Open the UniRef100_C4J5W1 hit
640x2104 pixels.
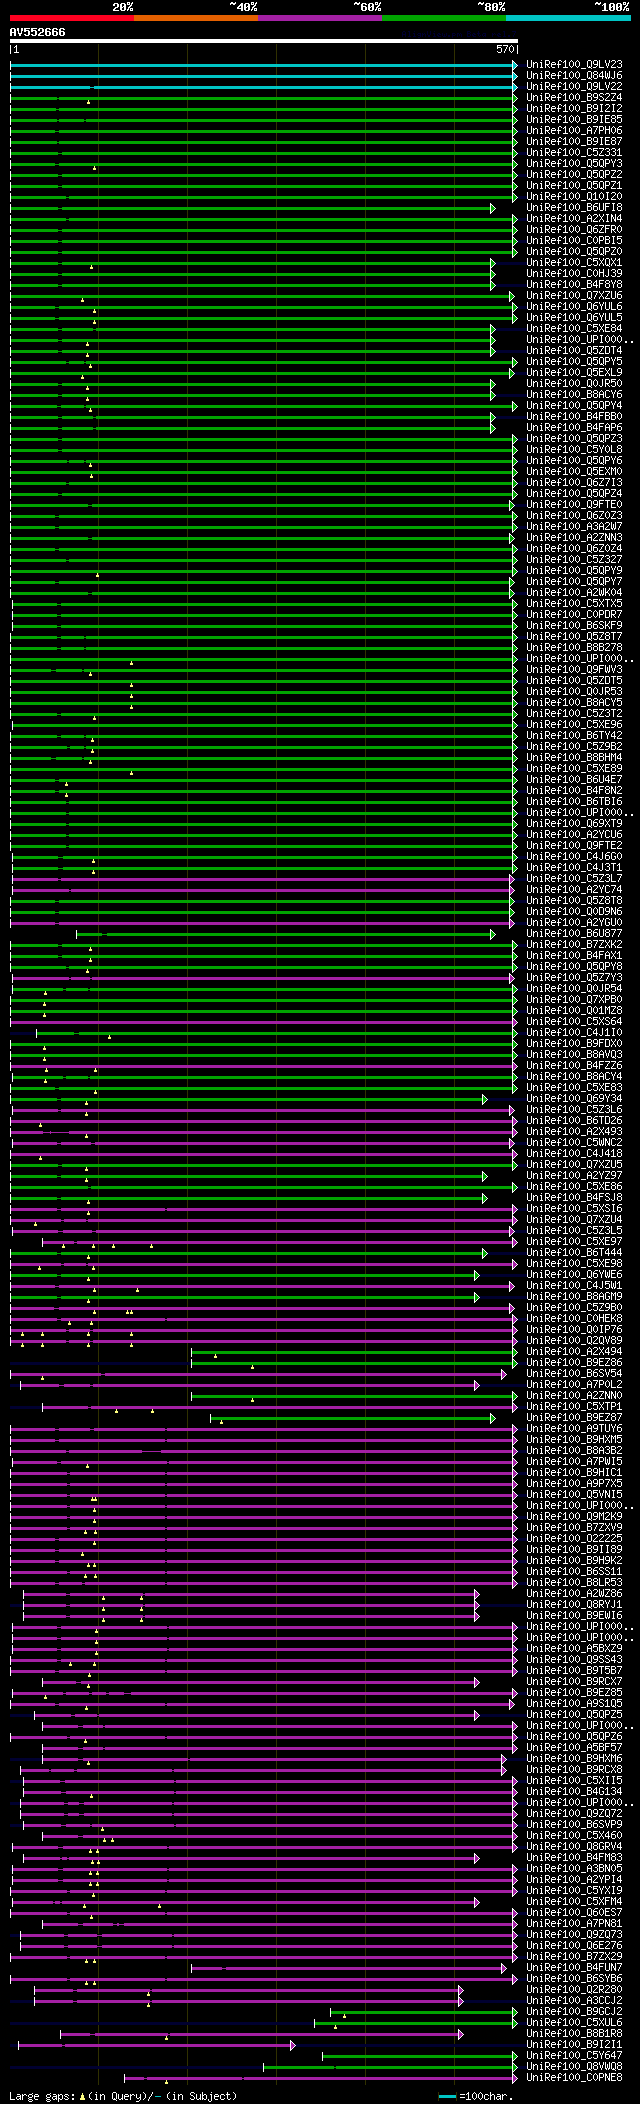point(574,1285)
